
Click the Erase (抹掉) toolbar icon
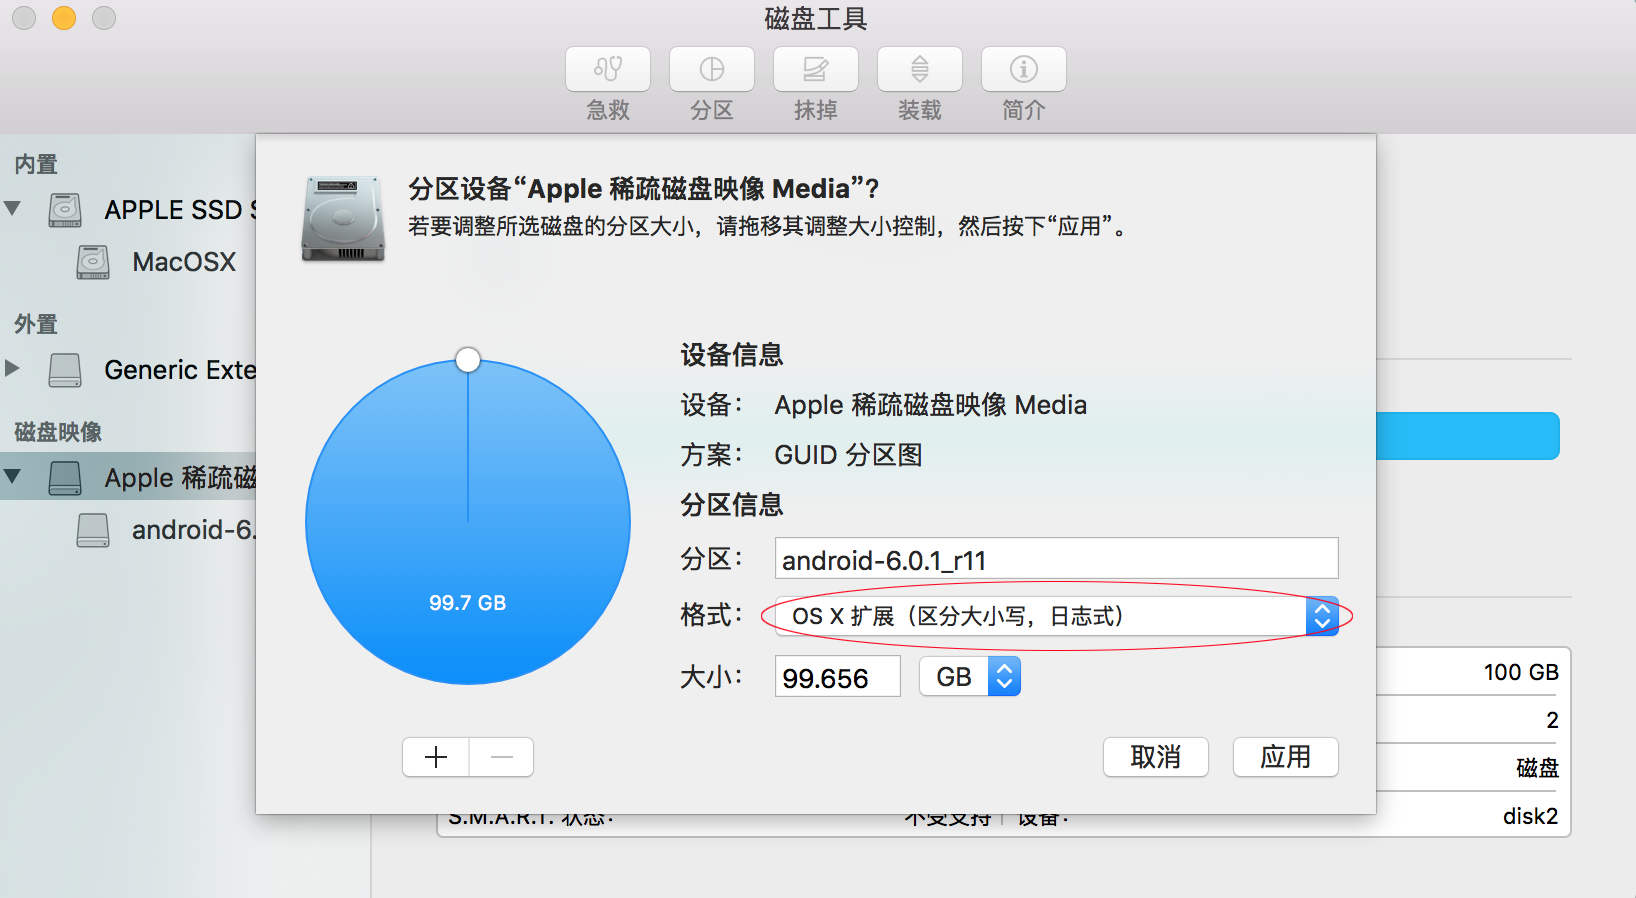(816, 69)
